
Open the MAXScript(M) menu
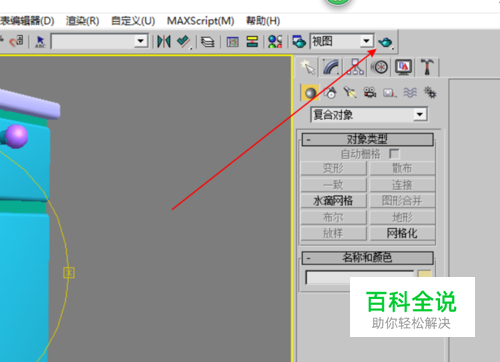pyautogui.click(x=200, y=21)
